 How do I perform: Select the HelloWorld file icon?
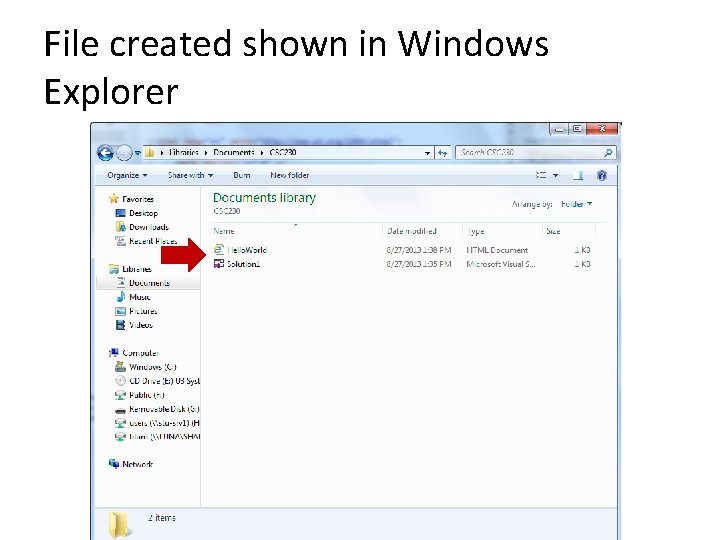(219, 249)
